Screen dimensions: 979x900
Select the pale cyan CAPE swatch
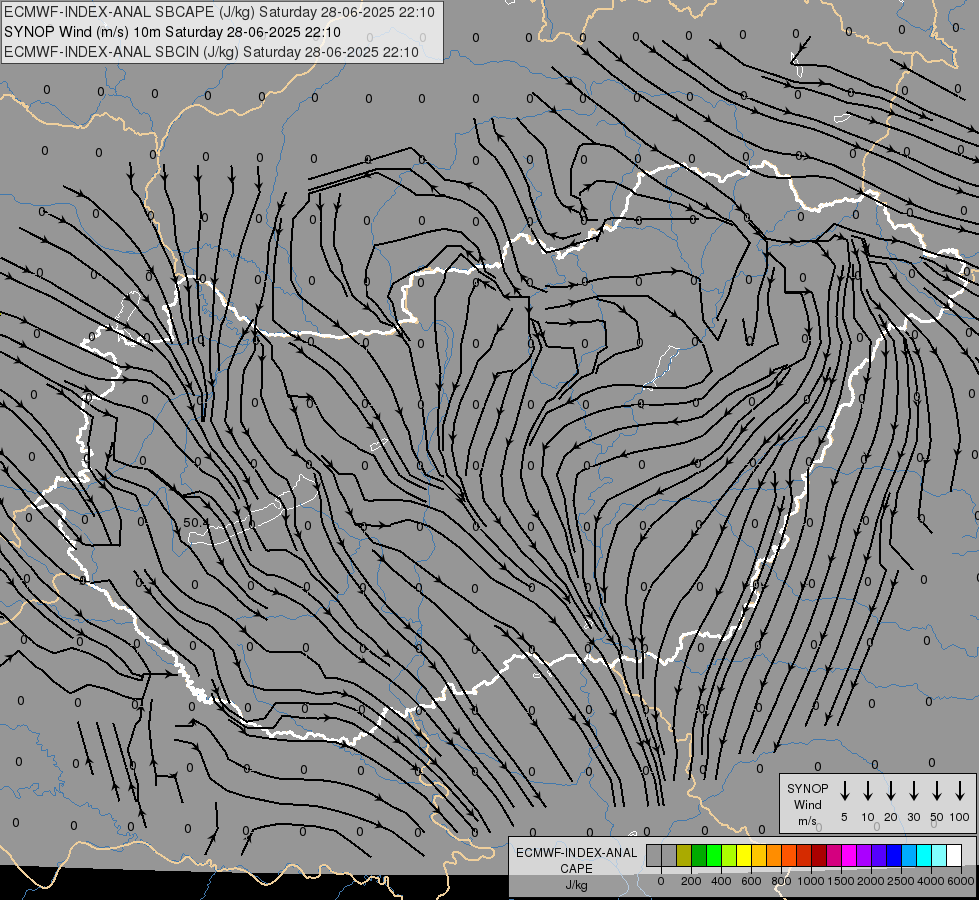pyautogui.click(x=939, y=855)
